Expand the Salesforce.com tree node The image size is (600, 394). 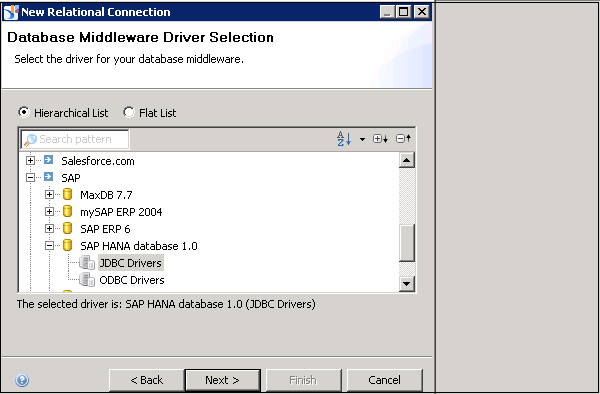click(x=30, y=160)
